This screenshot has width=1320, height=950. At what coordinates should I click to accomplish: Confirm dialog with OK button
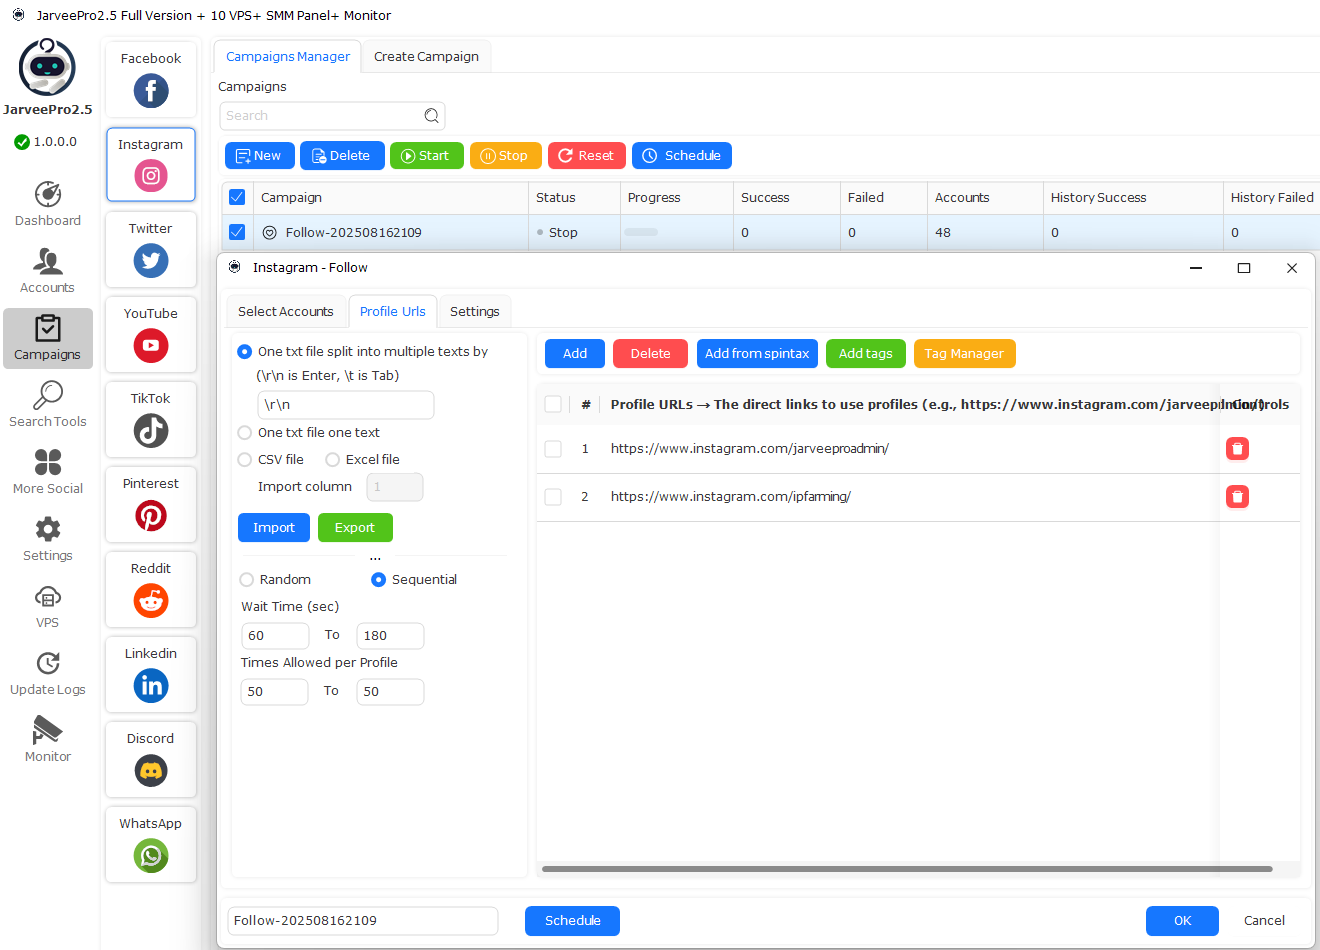(x=1182, y=921)
